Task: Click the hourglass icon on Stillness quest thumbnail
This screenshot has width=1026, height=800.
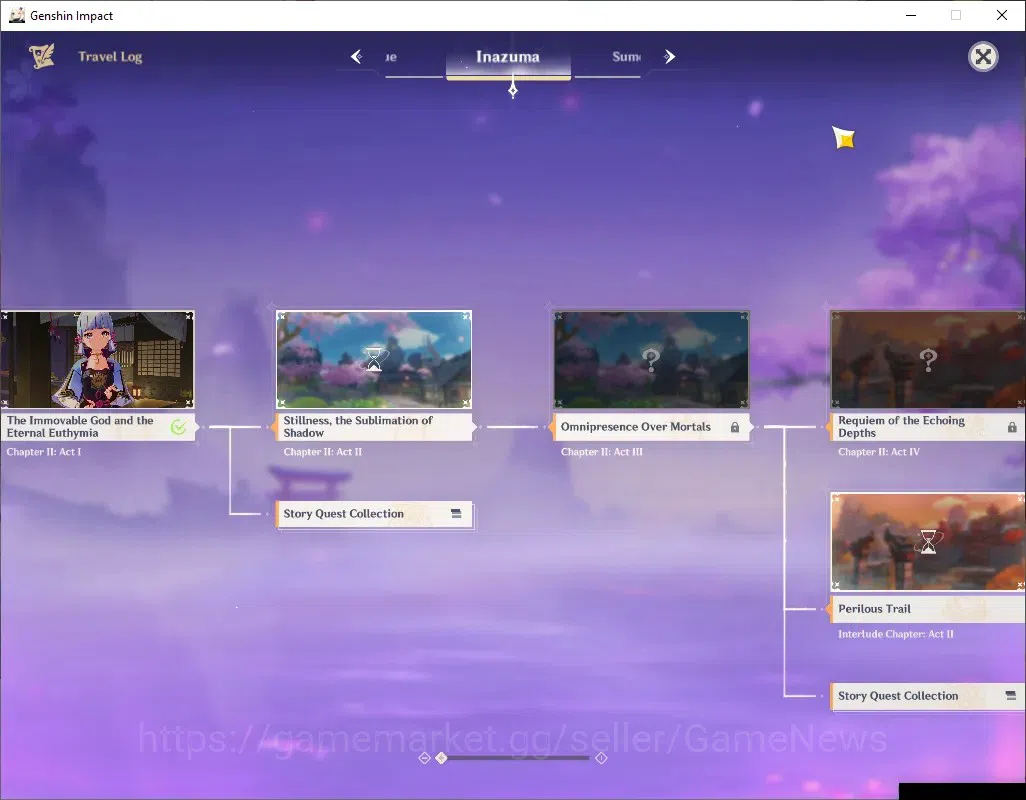Action: (x=374, y=359)
